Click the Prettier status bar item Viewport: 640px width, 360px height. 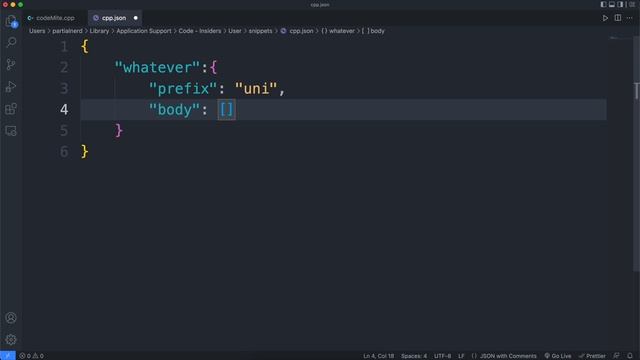point(592,356)
